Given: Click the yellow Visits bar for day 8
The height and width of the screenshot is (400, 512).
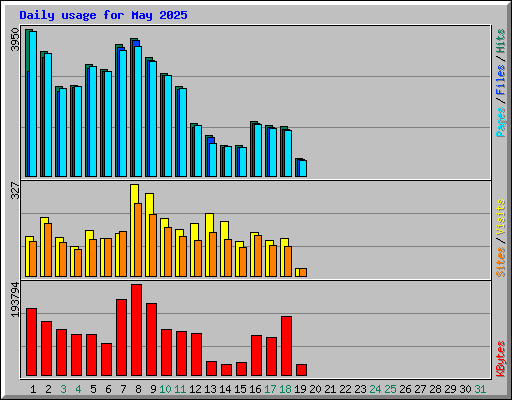Looking at the screenshot, I should click(134, 230).
